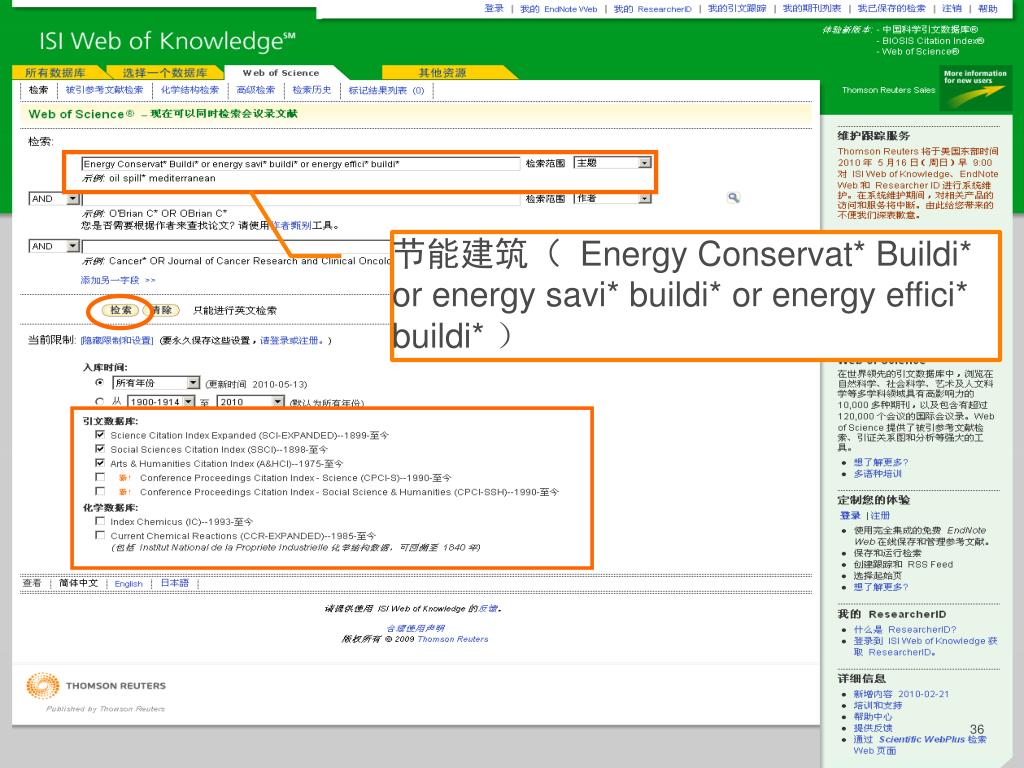
Task: Switch language to 简体中文
Action: coord(78,583)
